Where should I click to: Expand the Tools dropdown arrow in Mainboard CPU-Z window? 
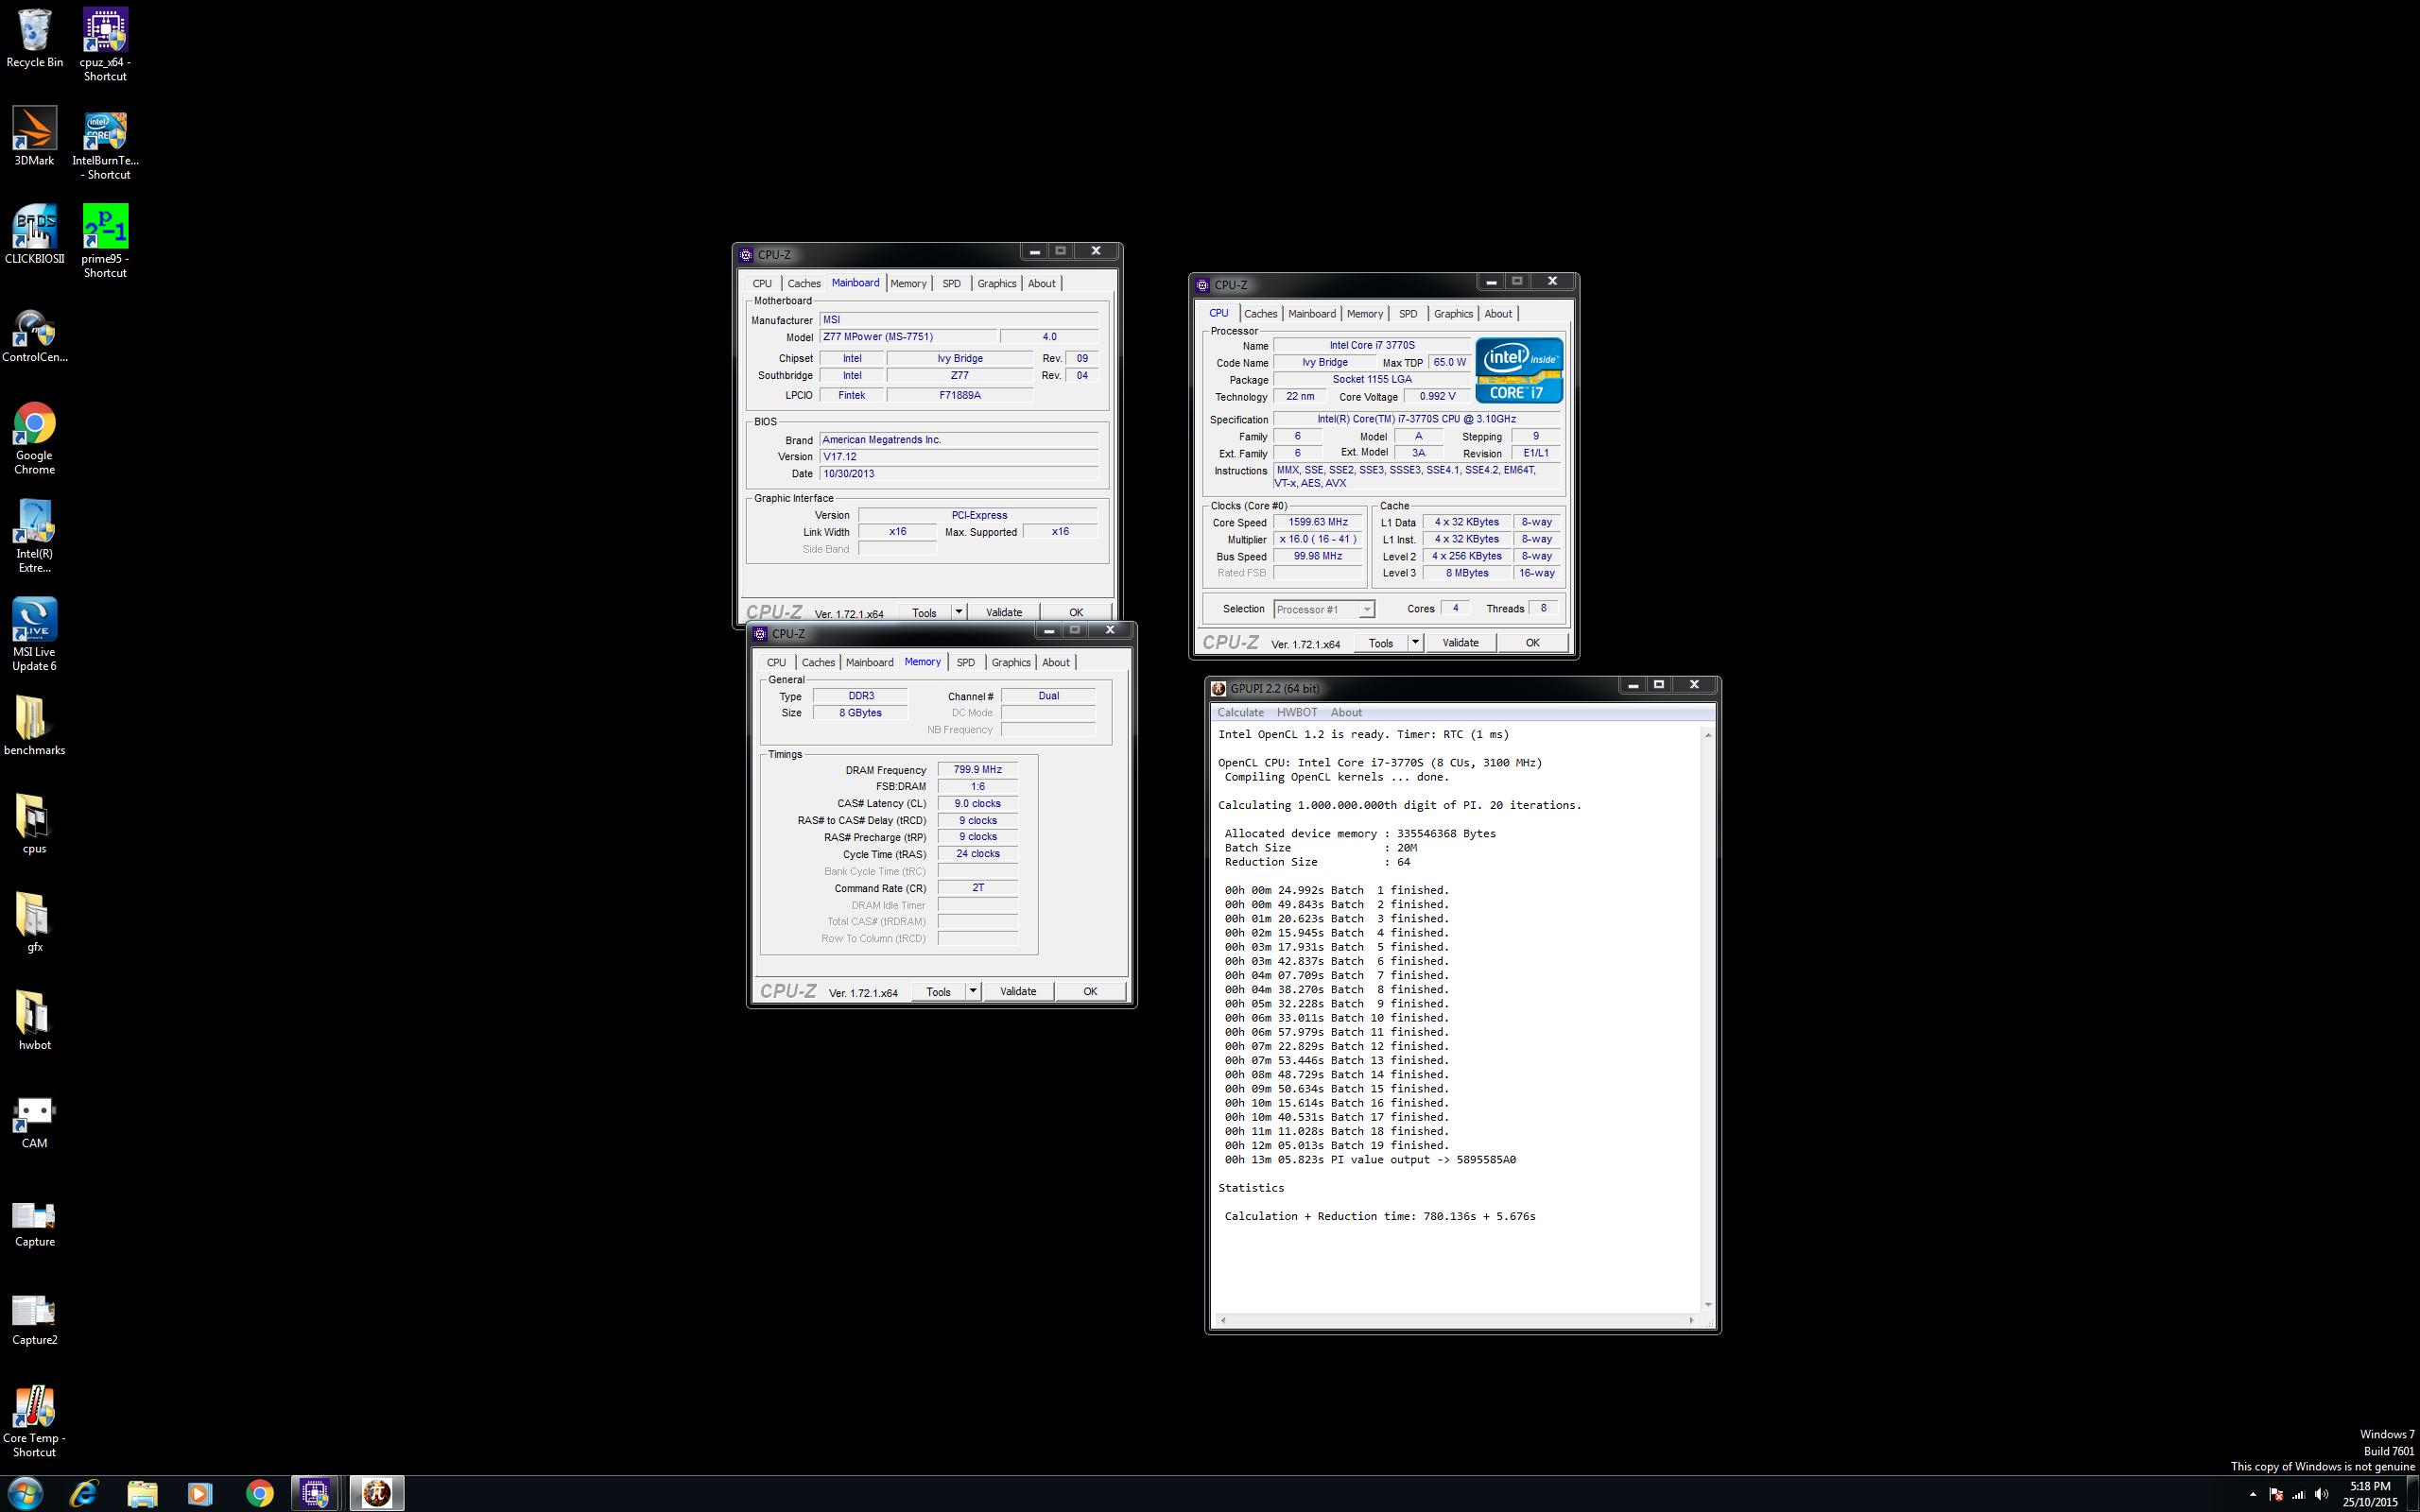[x=958, y=612]
